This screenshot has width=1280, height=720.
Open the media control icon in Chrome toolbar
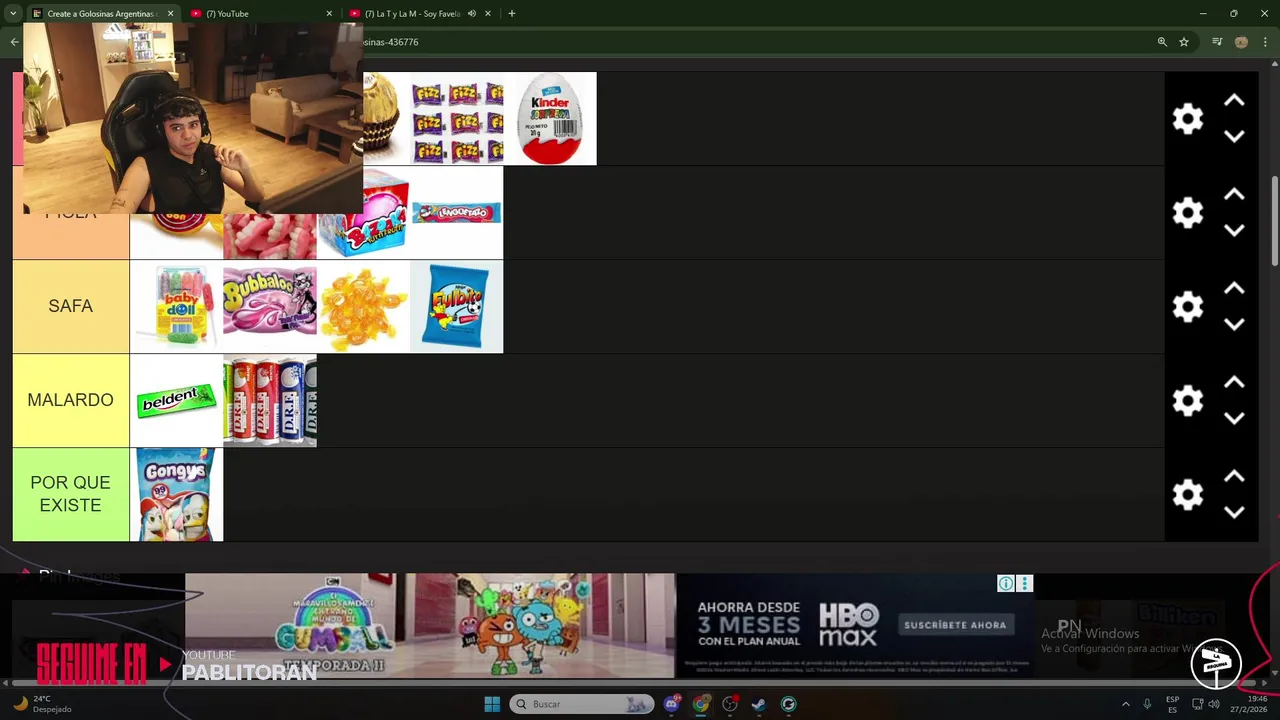tap(1217, 42)
